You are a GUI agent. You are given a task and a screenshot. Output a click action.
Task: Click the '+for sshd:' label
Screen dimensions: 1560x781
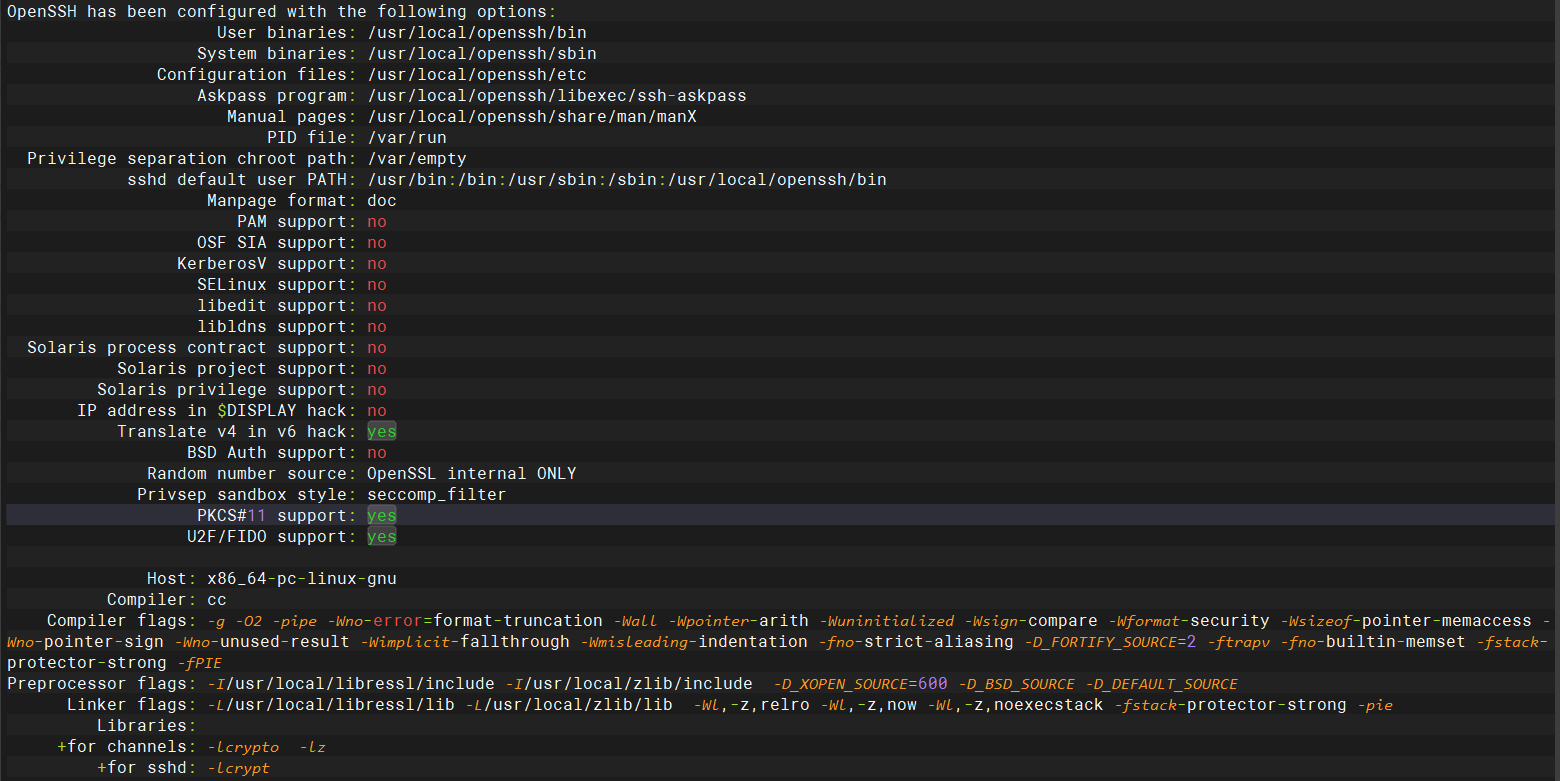click(147, 768)
